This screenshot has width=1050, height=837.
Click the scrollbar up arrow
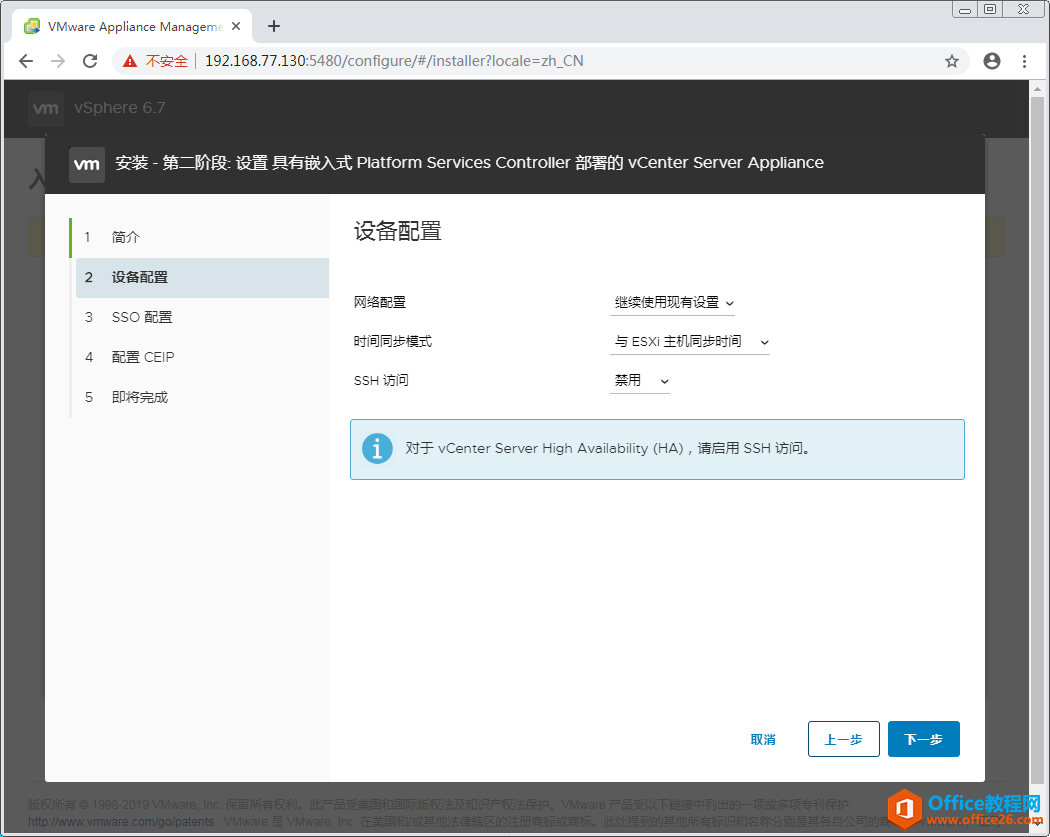[1037, 88]
